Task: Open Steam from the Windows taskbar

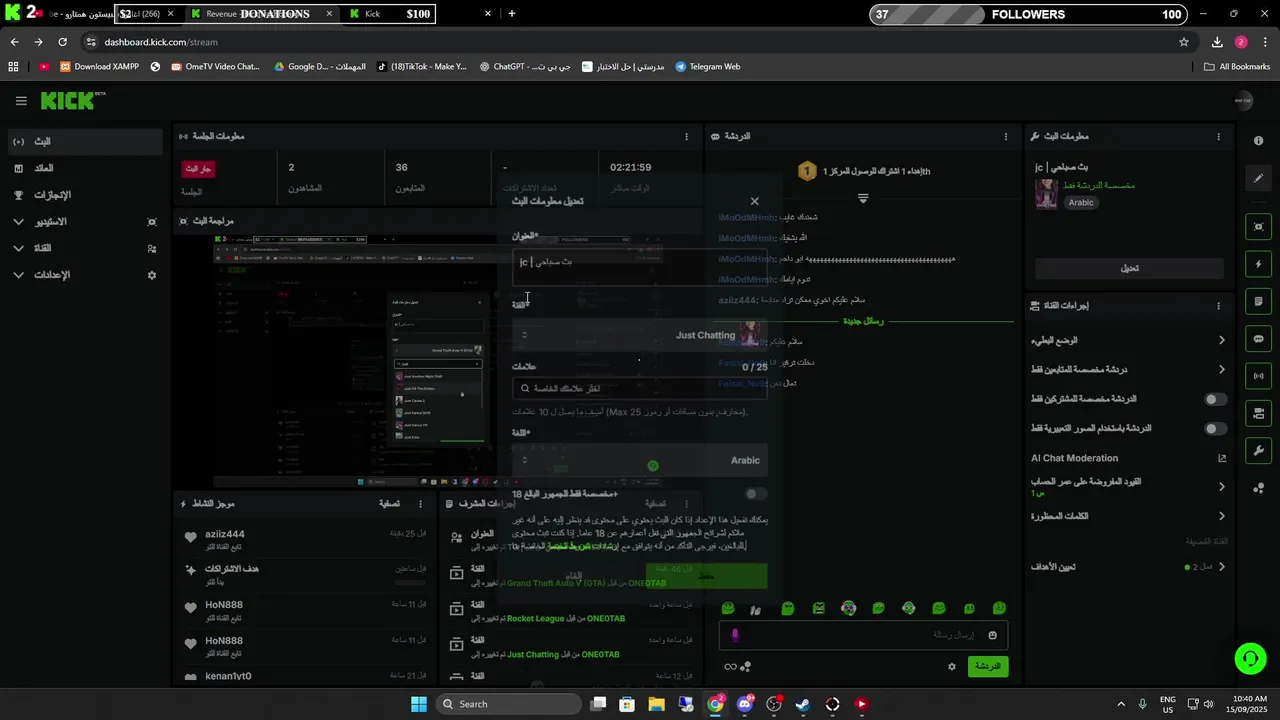Action: tap(803, 704)
